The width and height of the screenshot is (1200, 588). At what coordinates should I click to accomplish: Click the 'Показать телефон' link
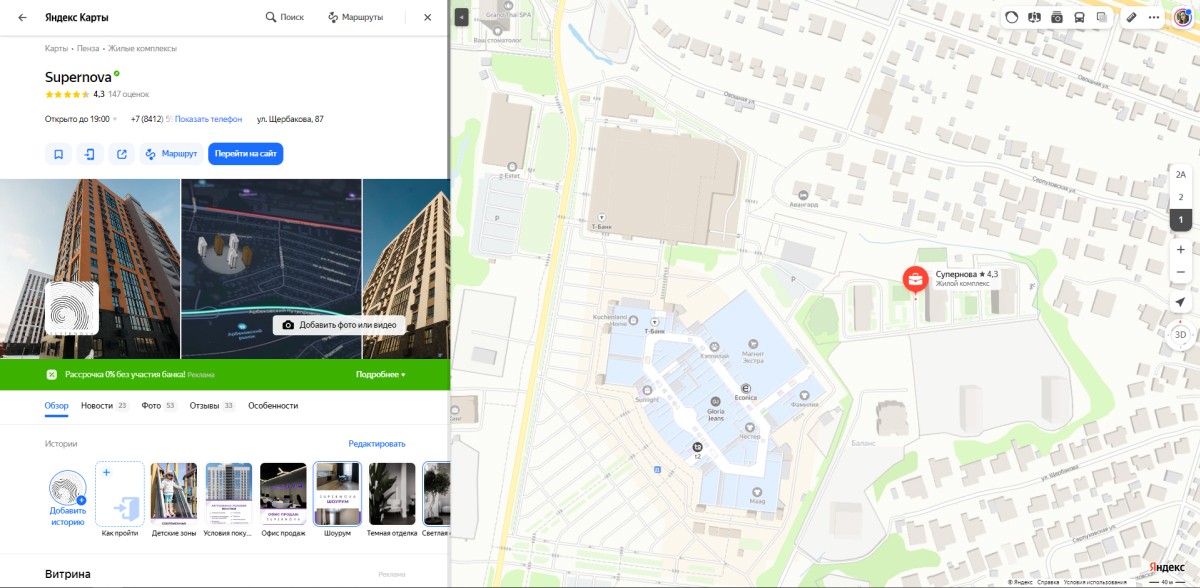(208, 119)
